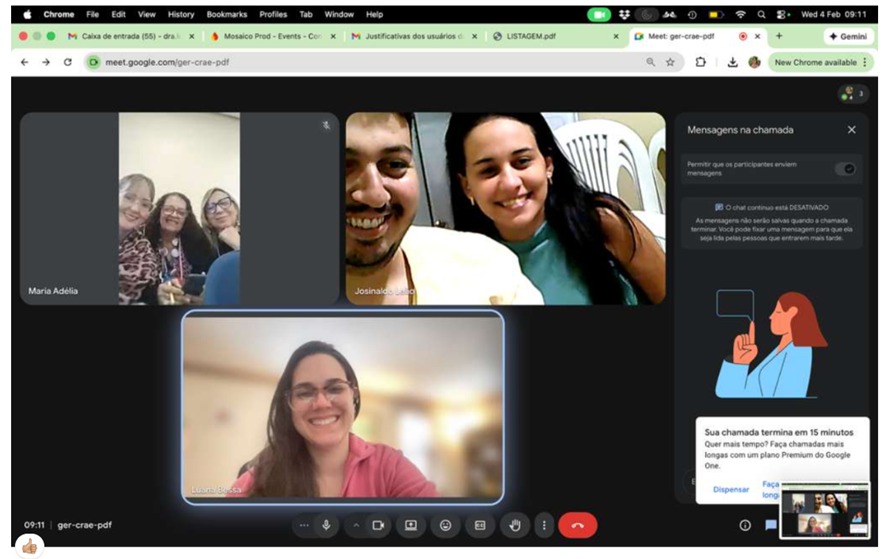This screenshot has height=559, width=886.
Task: Click the present screen icon
Action: (x=410, y=525)
